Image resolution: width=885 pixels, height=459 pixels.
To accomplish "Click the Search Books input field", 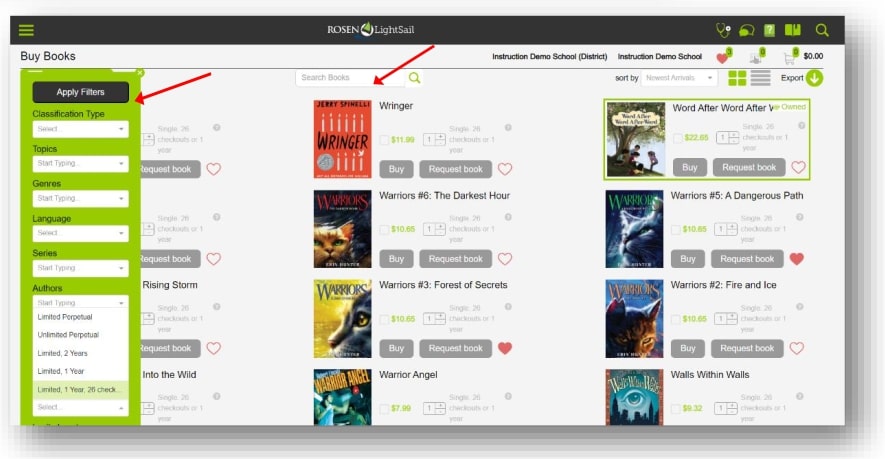I will point(350,77).
